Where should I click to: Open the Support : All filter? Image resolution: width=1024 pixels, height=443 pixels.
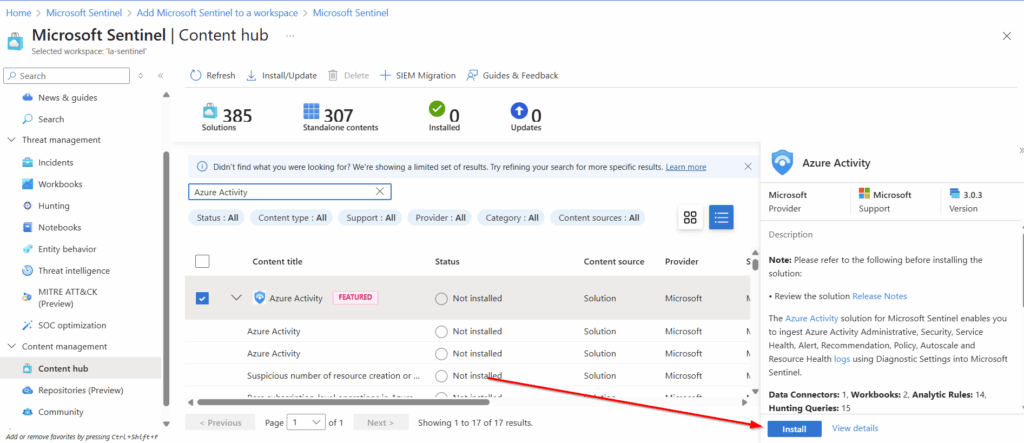tap(370, 218)
